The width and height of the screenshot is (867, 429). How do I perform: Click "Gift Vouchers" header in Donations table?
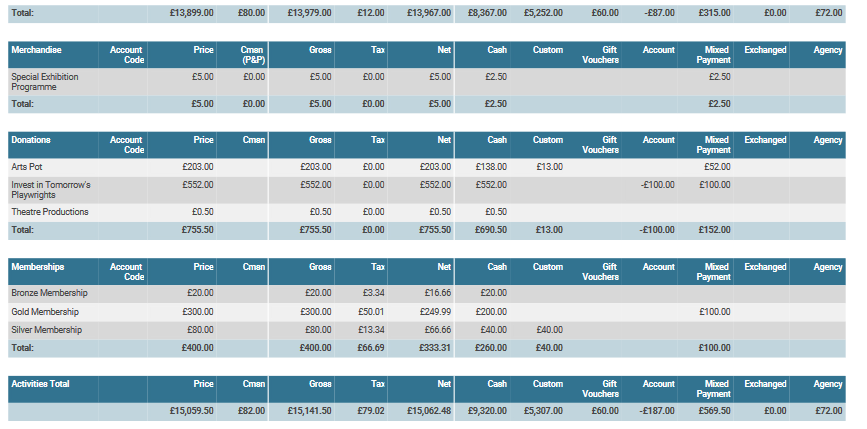pos(600,145)
